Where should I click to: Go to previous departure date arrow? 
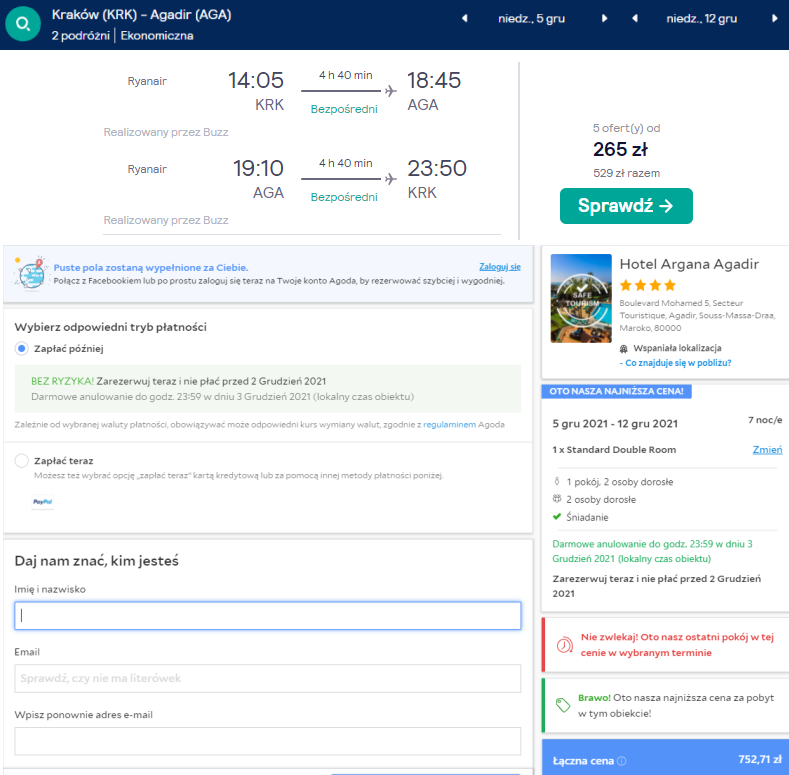tap(465, 19)
